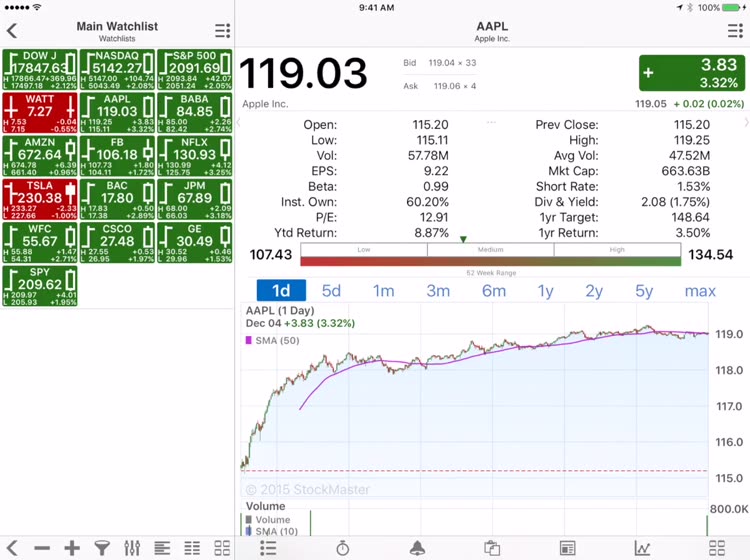The height and width of the screenshot is (560, 750).
Task: Open the portfolio copy icon
Action: click(492, 548)
